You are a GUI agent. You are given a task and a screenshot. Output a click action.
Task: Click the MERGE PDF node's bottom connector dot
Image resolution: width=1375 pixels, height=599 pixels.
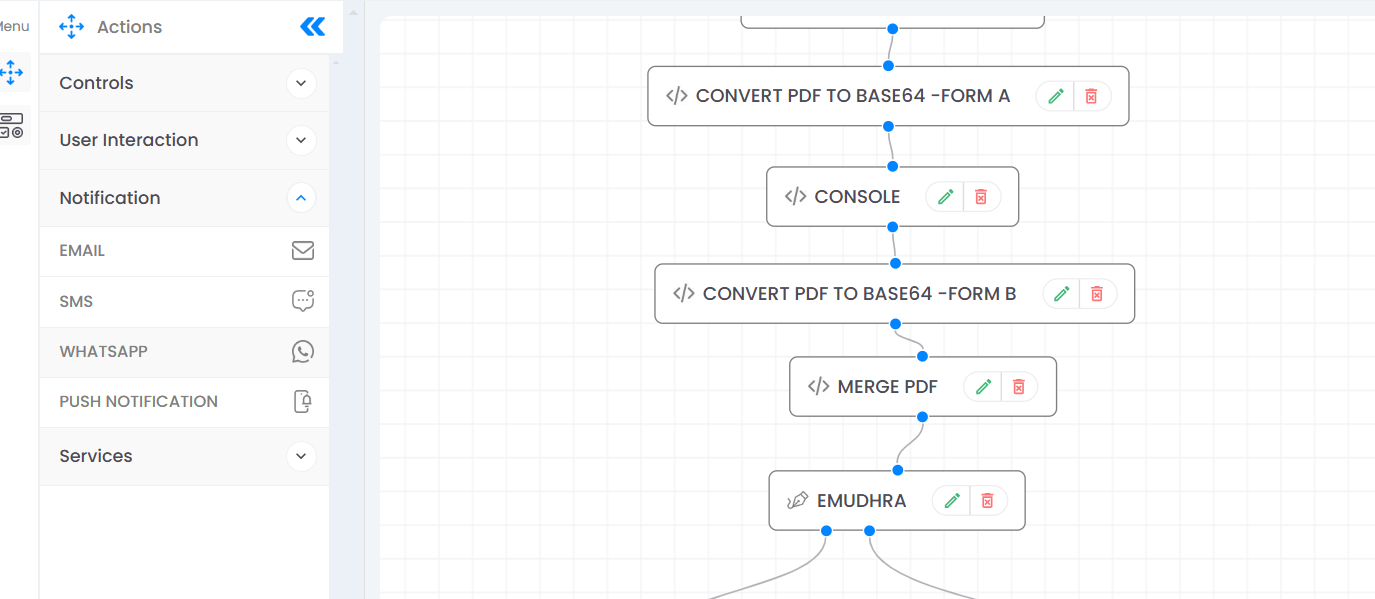point(922,416)
